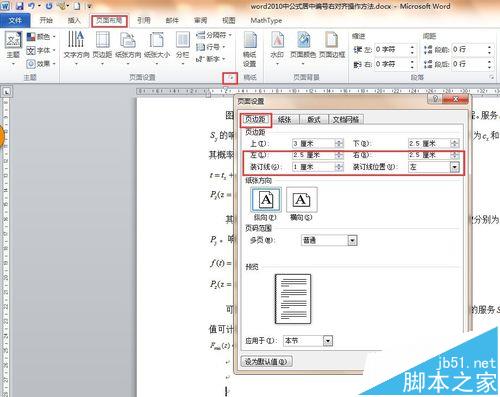
Task: Switch to the 插入 (Insert) ribbon tab
Action: 74,20
